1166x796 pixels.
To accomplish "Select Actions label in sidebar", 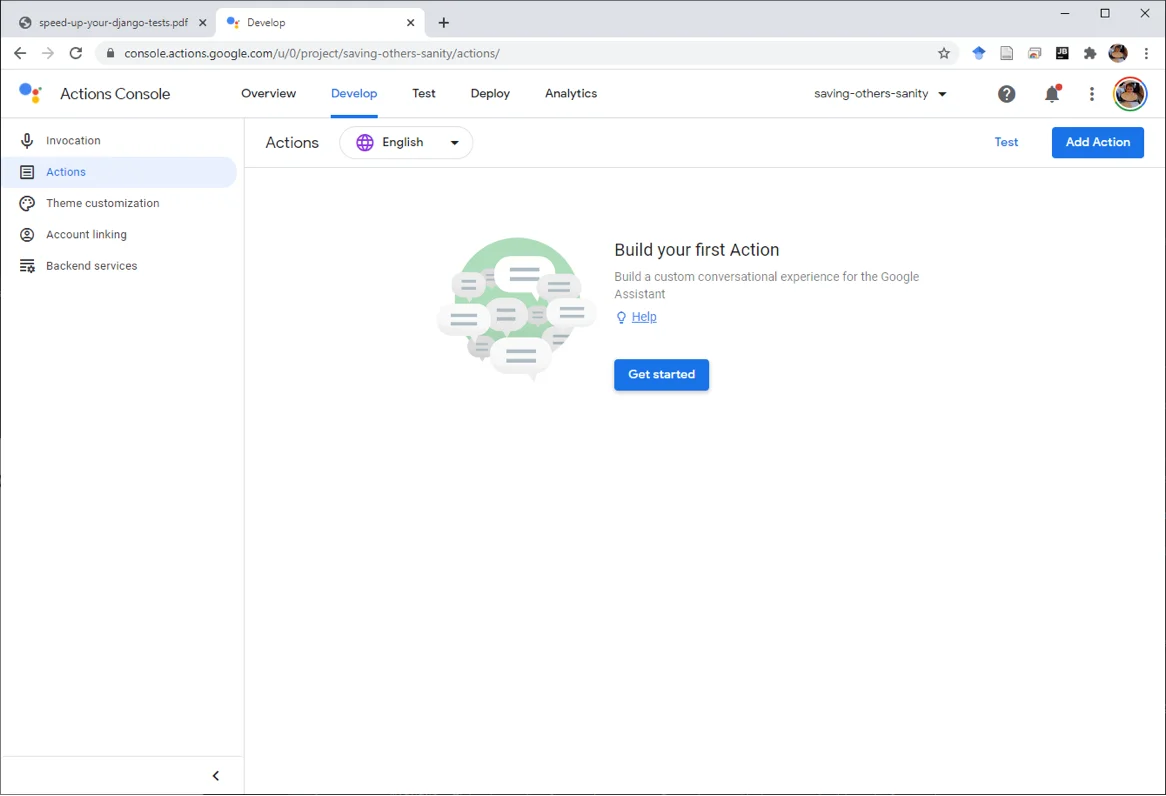I will point(66,172).
